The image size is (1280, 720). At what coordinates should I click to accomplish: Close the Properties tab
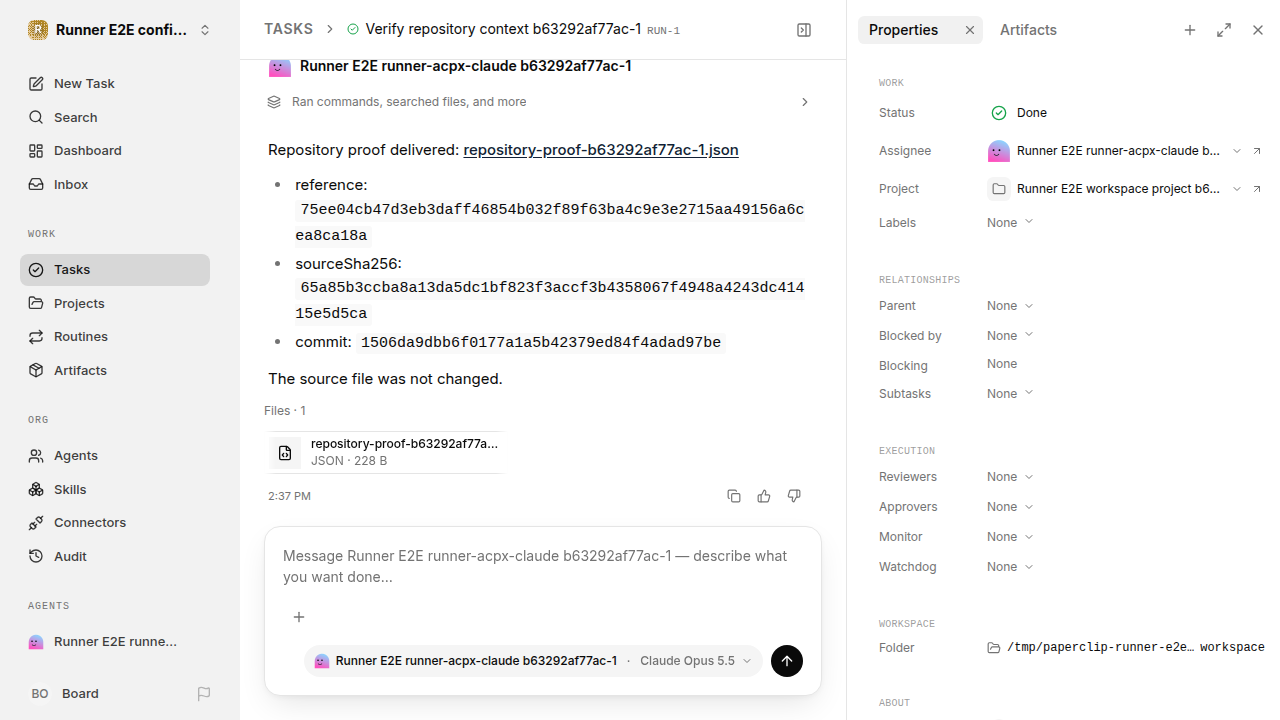point(969,30)
